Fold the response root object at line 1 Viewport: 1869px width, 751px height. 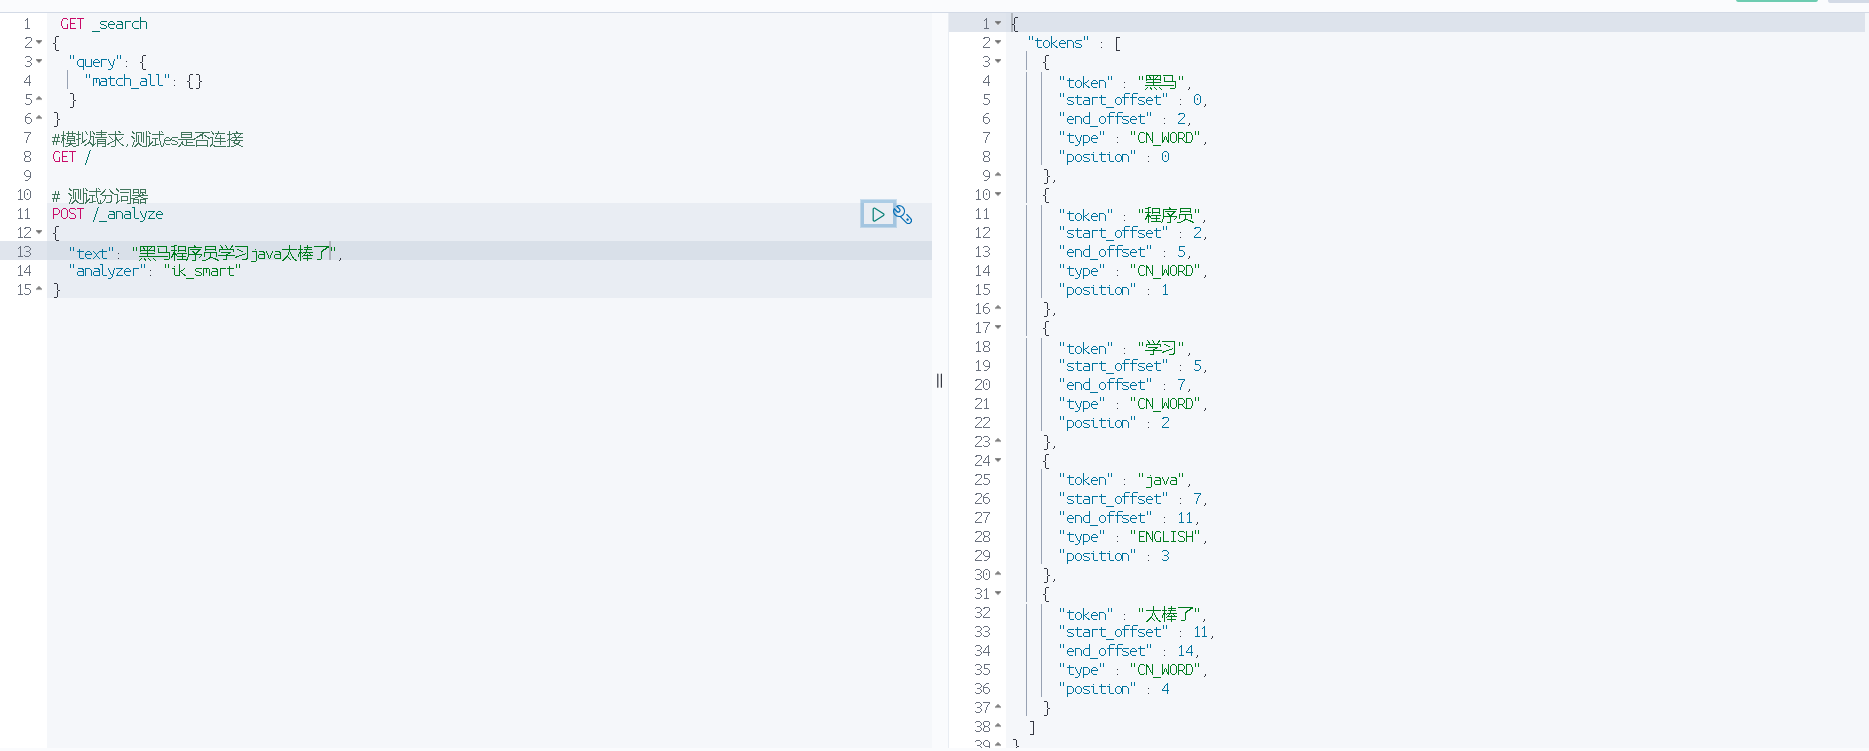pos(998,24)
